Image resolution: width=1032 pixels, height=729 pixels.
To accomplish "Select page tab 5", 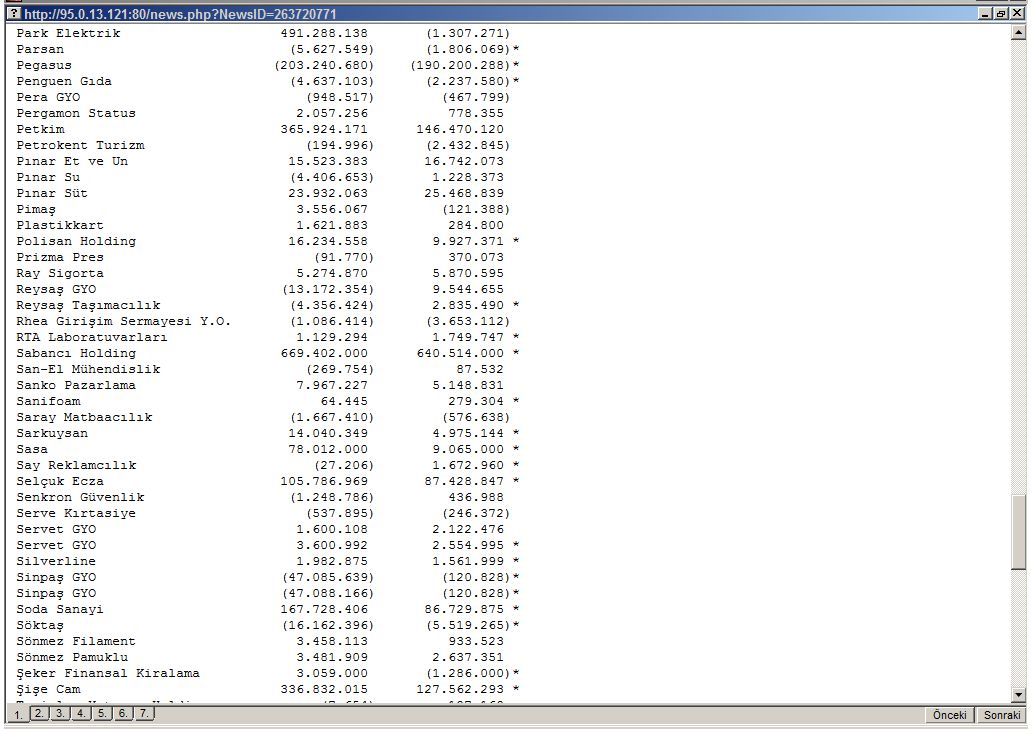I will pos(102,713).
